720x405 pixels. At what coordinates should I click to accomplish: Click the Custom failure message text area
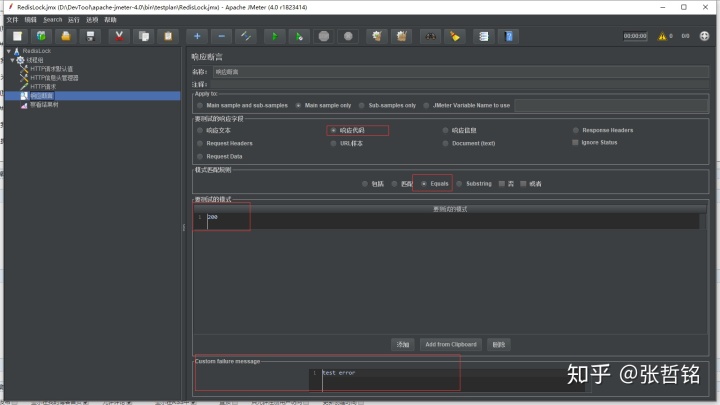pos(449,380)
